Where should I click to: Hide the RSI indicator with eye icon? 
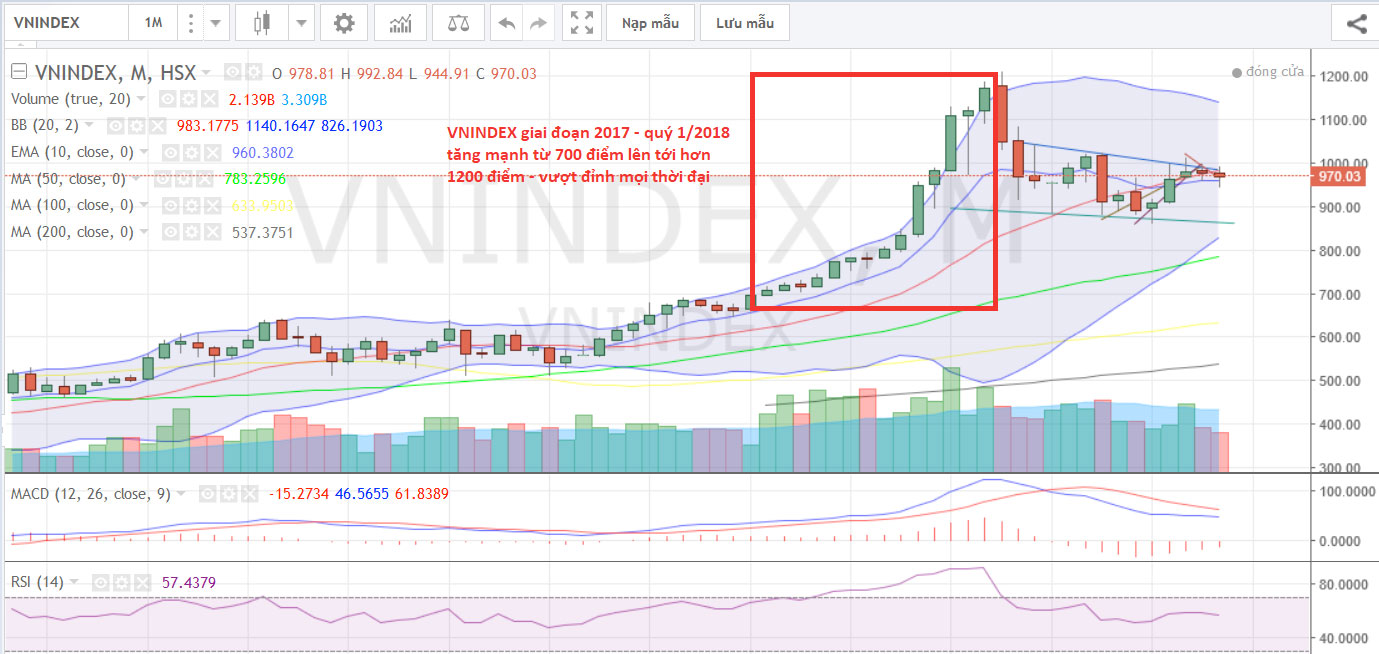click(x=101, y=581)
